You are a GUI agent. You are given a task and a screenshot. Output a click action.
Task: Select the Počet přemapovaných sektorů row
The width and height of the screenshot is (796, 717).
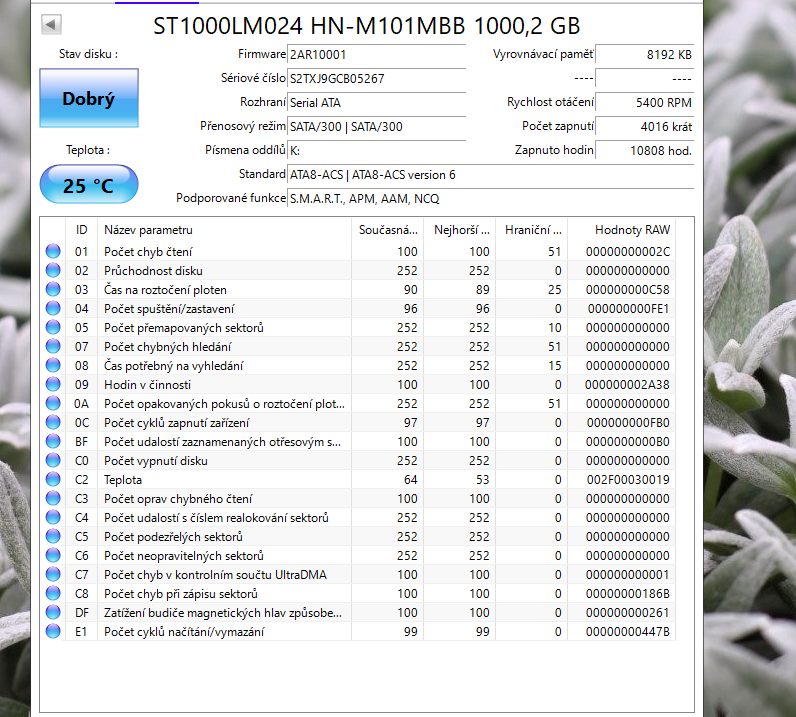pos(358,328)
